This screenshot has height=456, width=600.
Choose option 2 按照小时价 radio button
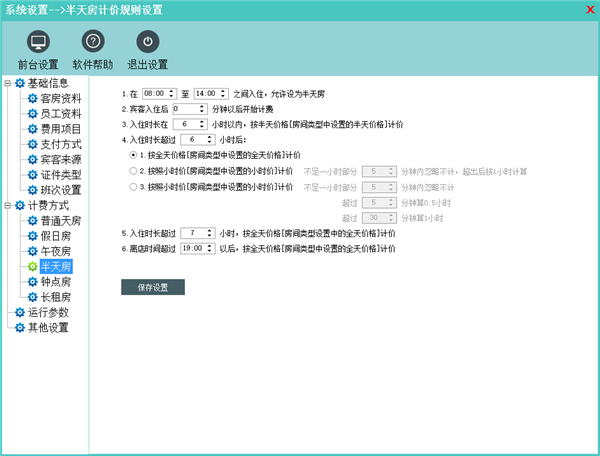click(133, 171)
